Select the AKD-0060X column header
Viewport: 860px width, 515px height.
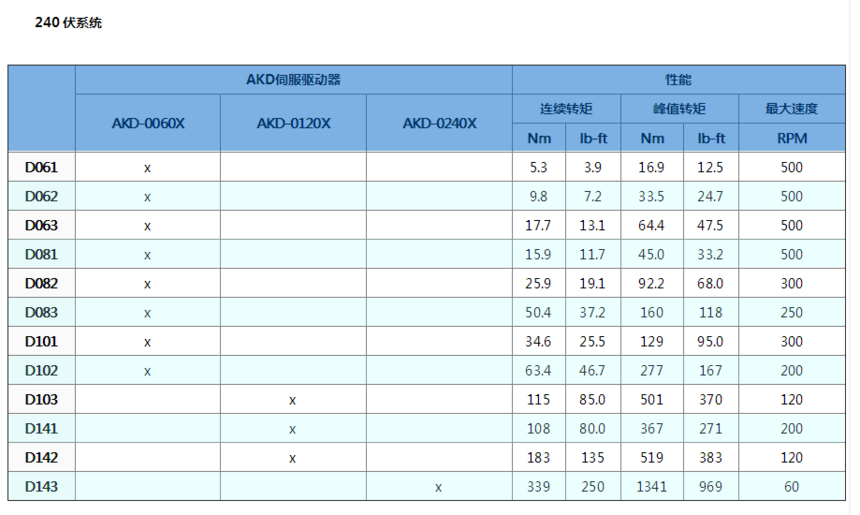click(x=148, y=123)
